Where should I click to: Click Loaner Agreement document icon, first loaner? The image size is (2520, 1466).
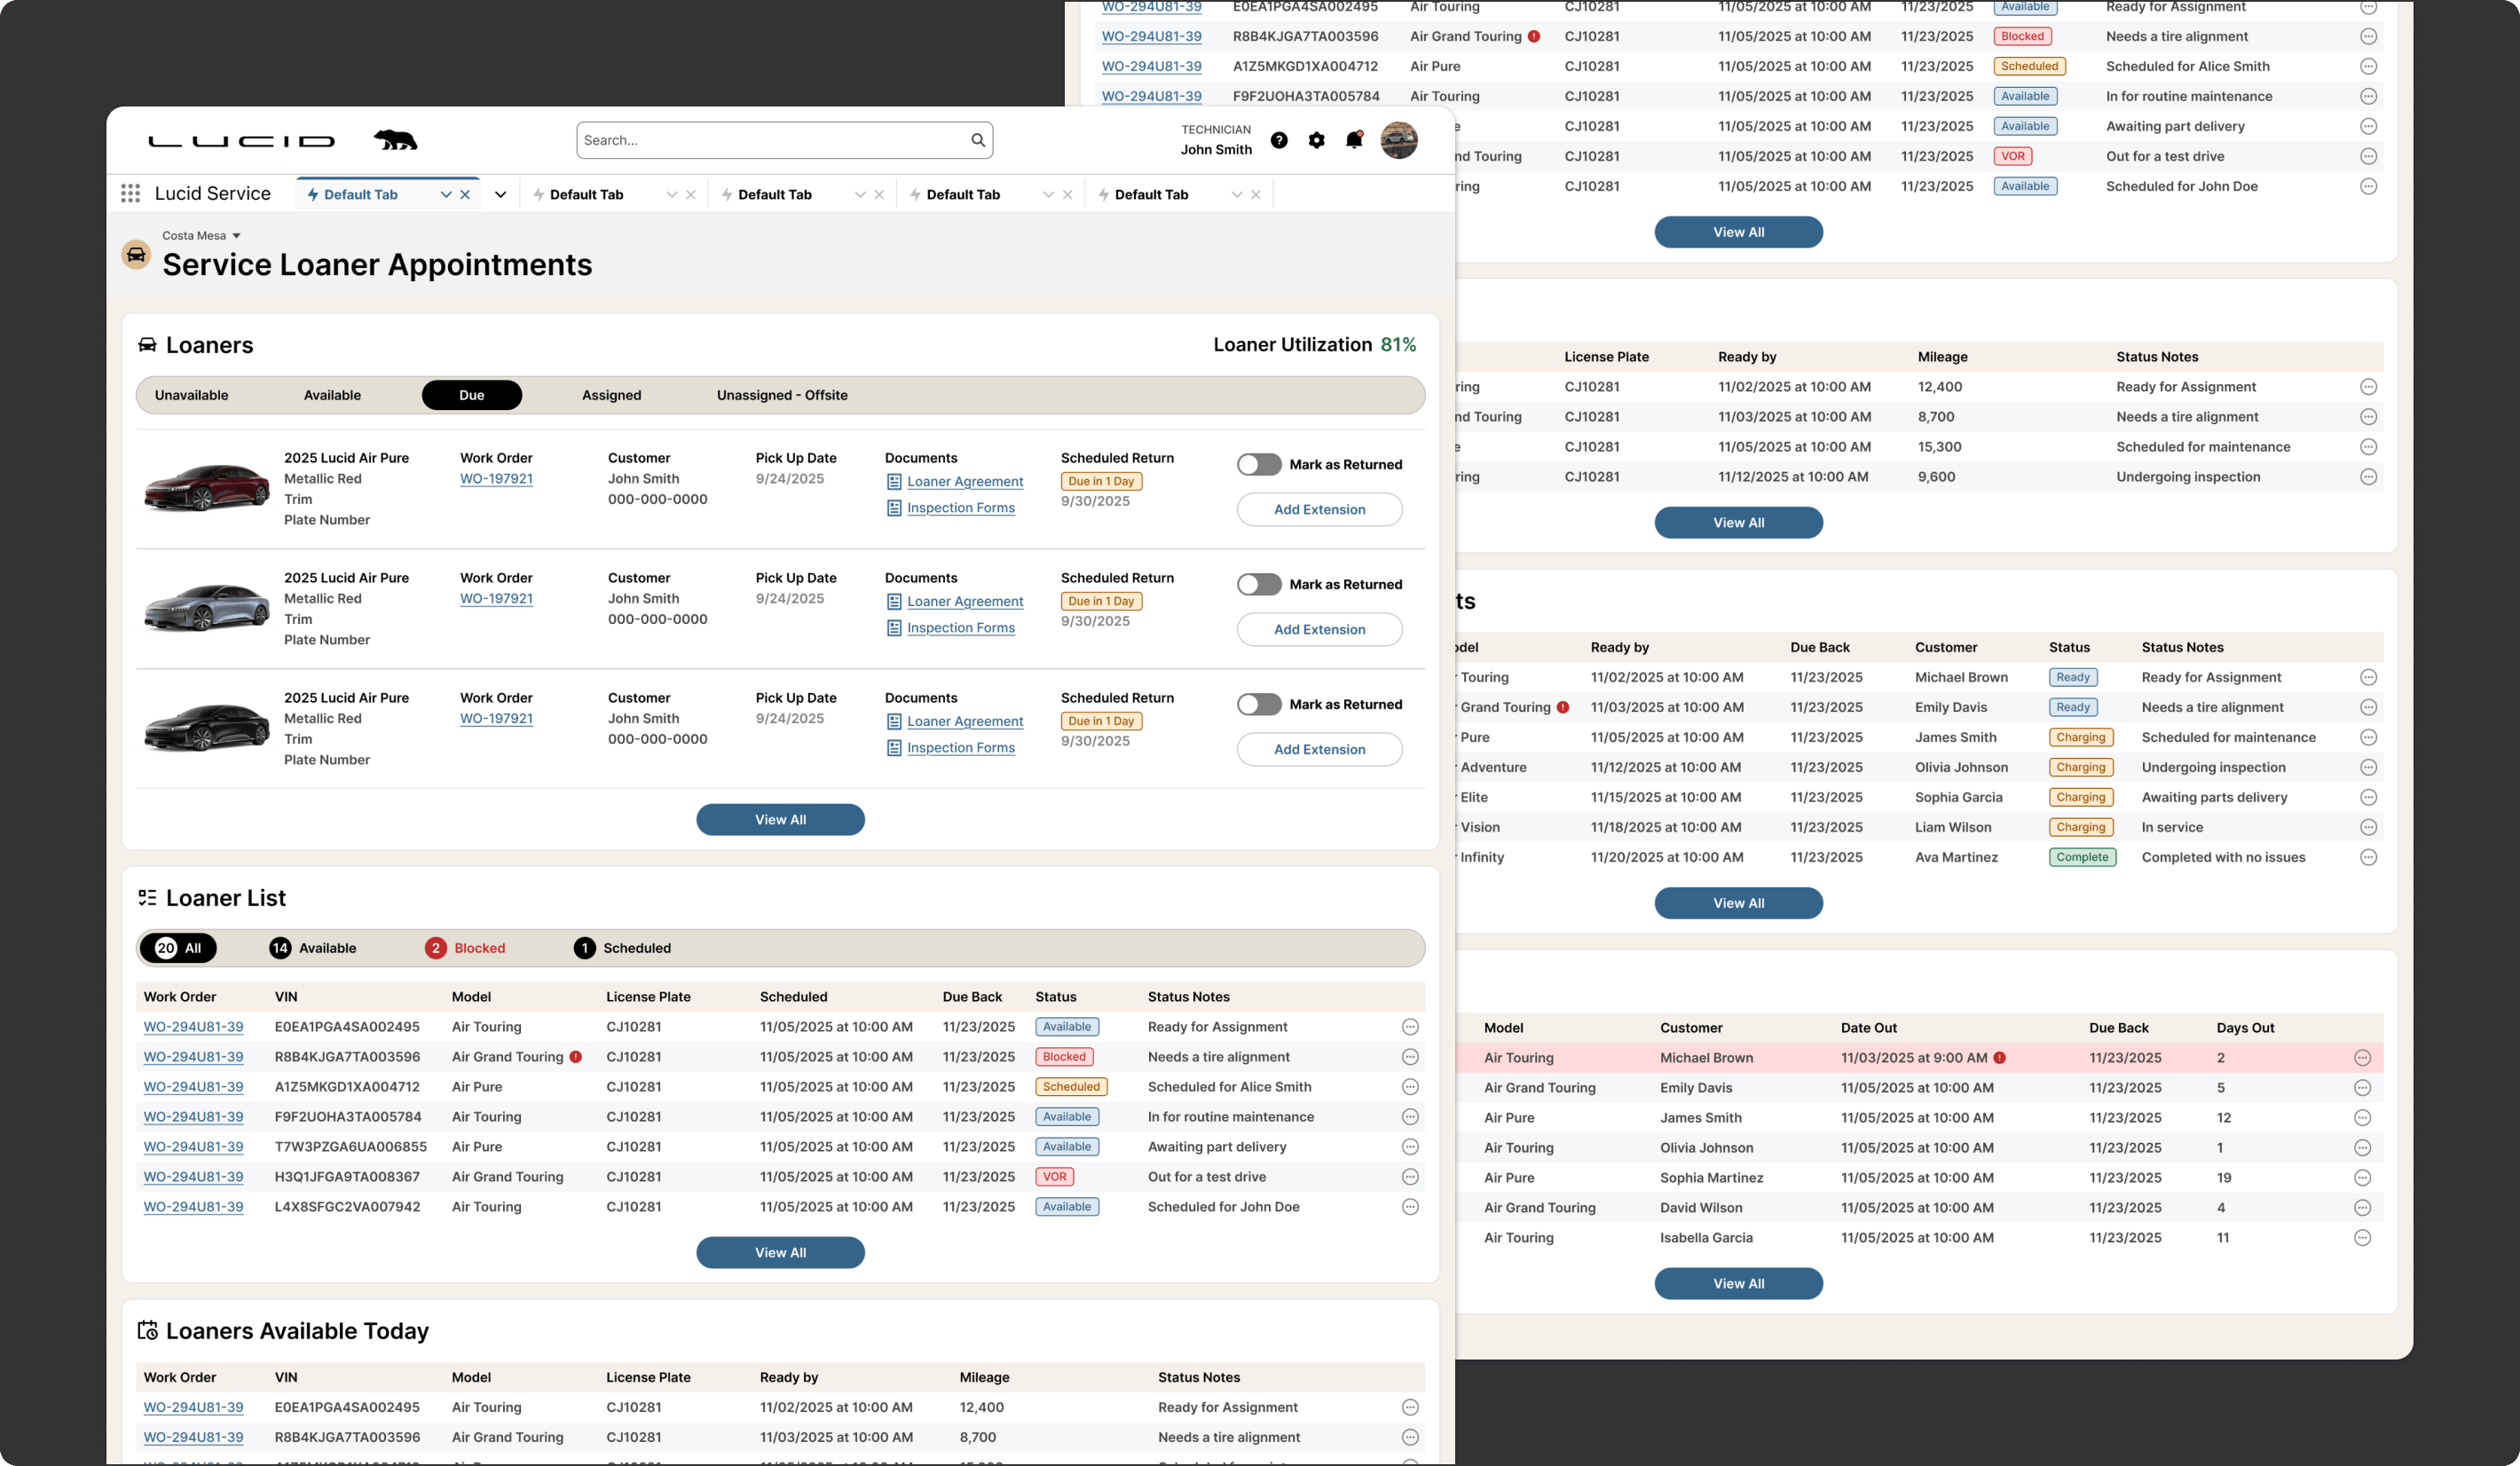[894, 482]
